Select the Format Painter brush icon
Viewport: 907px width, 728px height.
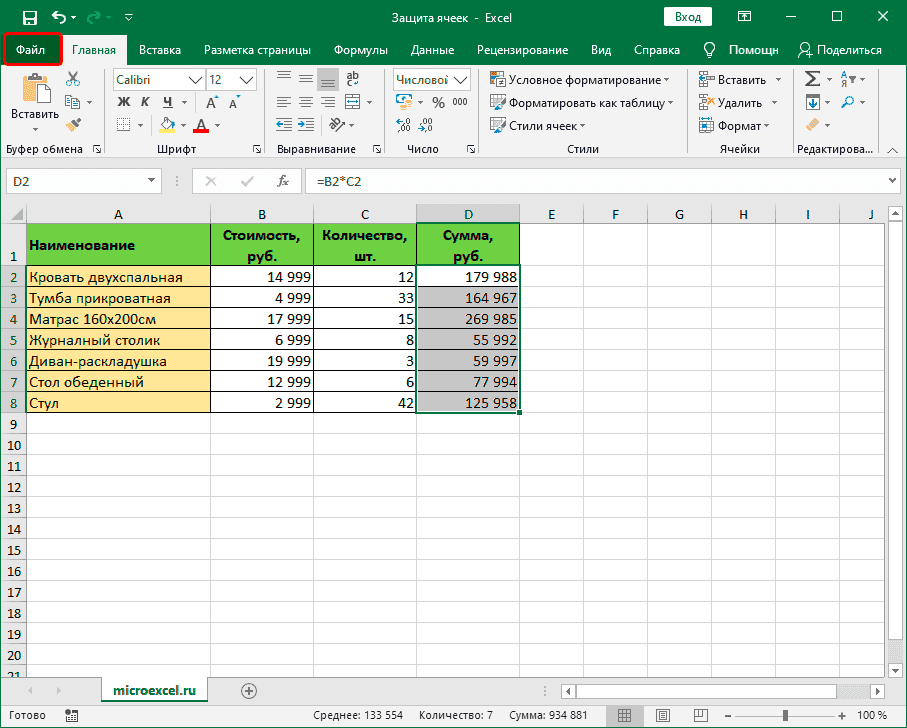coord(73,124)
